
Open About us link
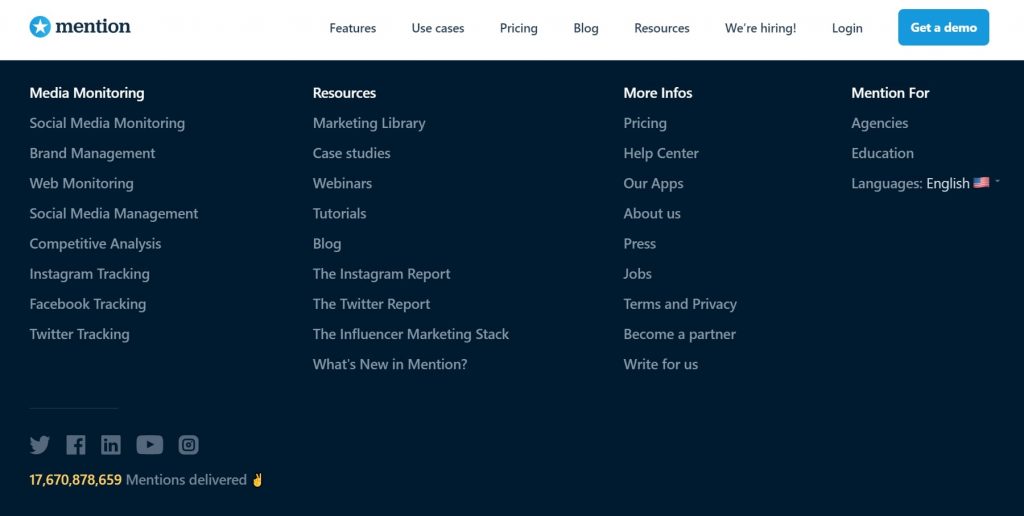point(652,214)
